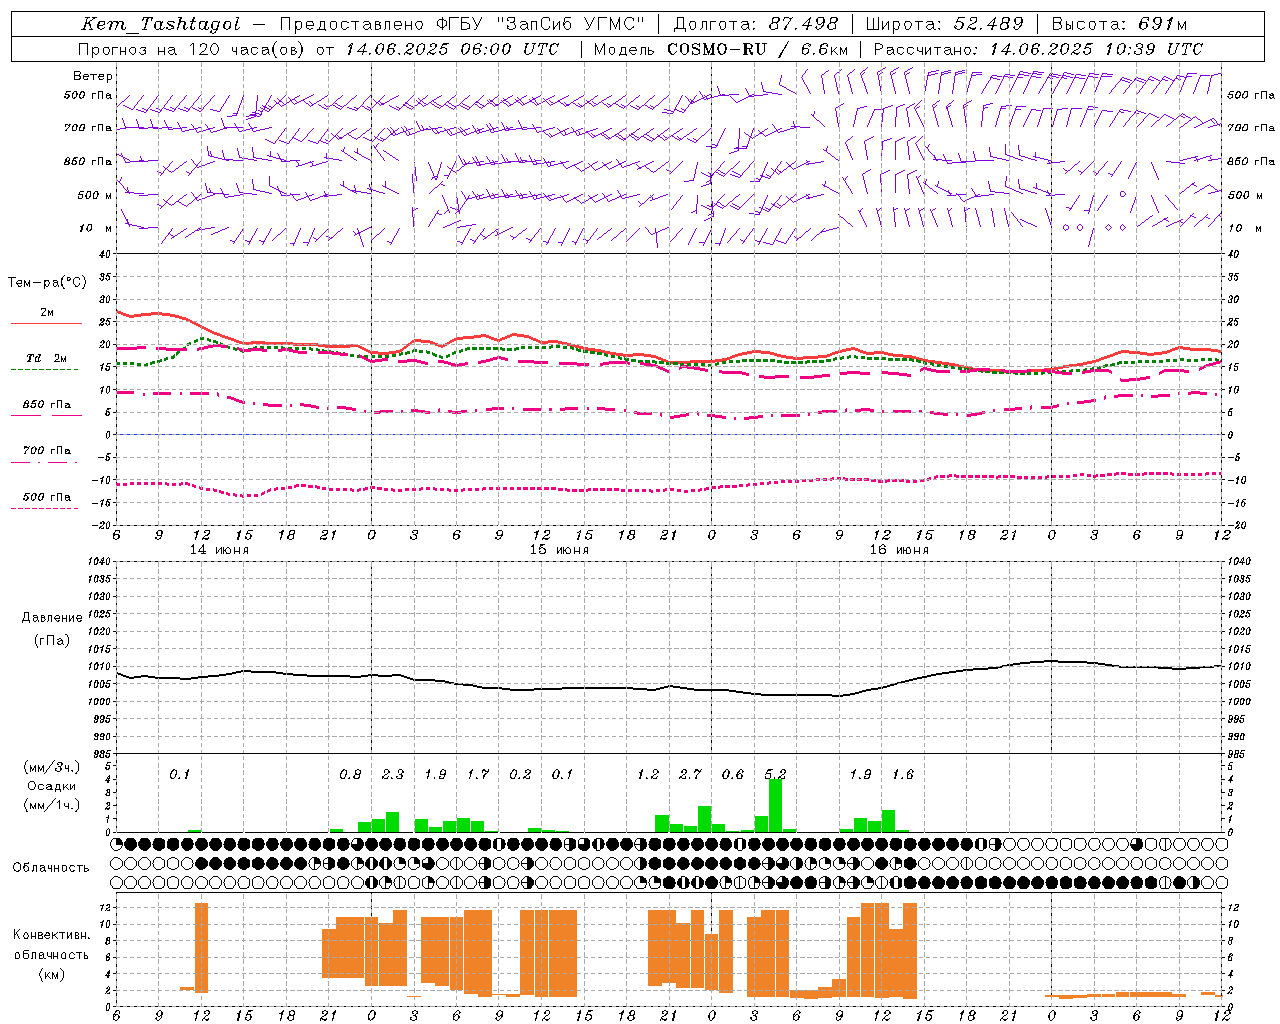Click the 14 июня date label
Screen dimensions: 1280x1024
[219, 550]
